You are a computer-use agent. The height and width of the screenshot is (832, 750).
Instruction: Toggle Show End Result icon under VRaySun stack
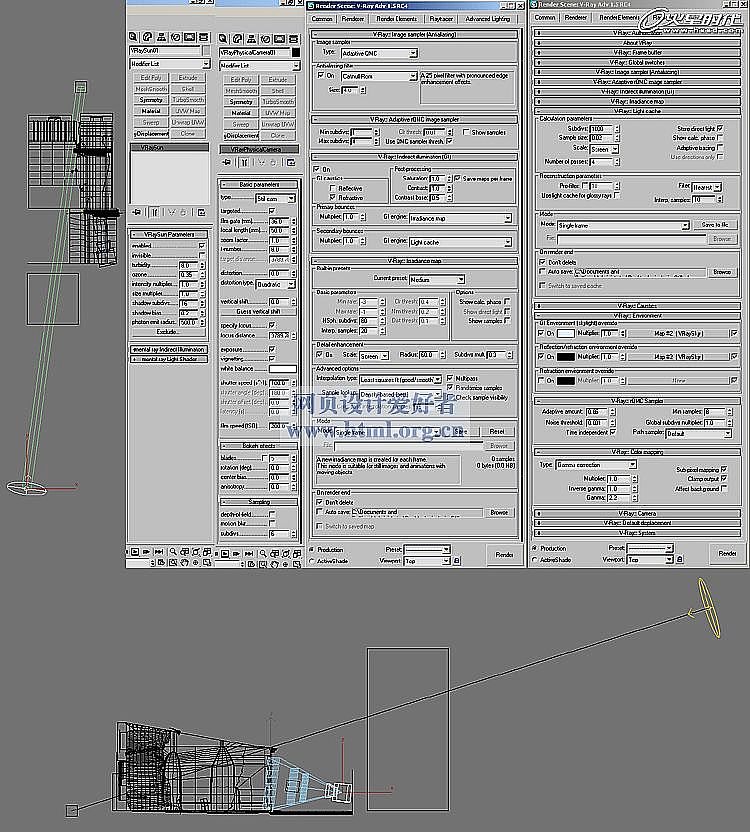(154, 212)
